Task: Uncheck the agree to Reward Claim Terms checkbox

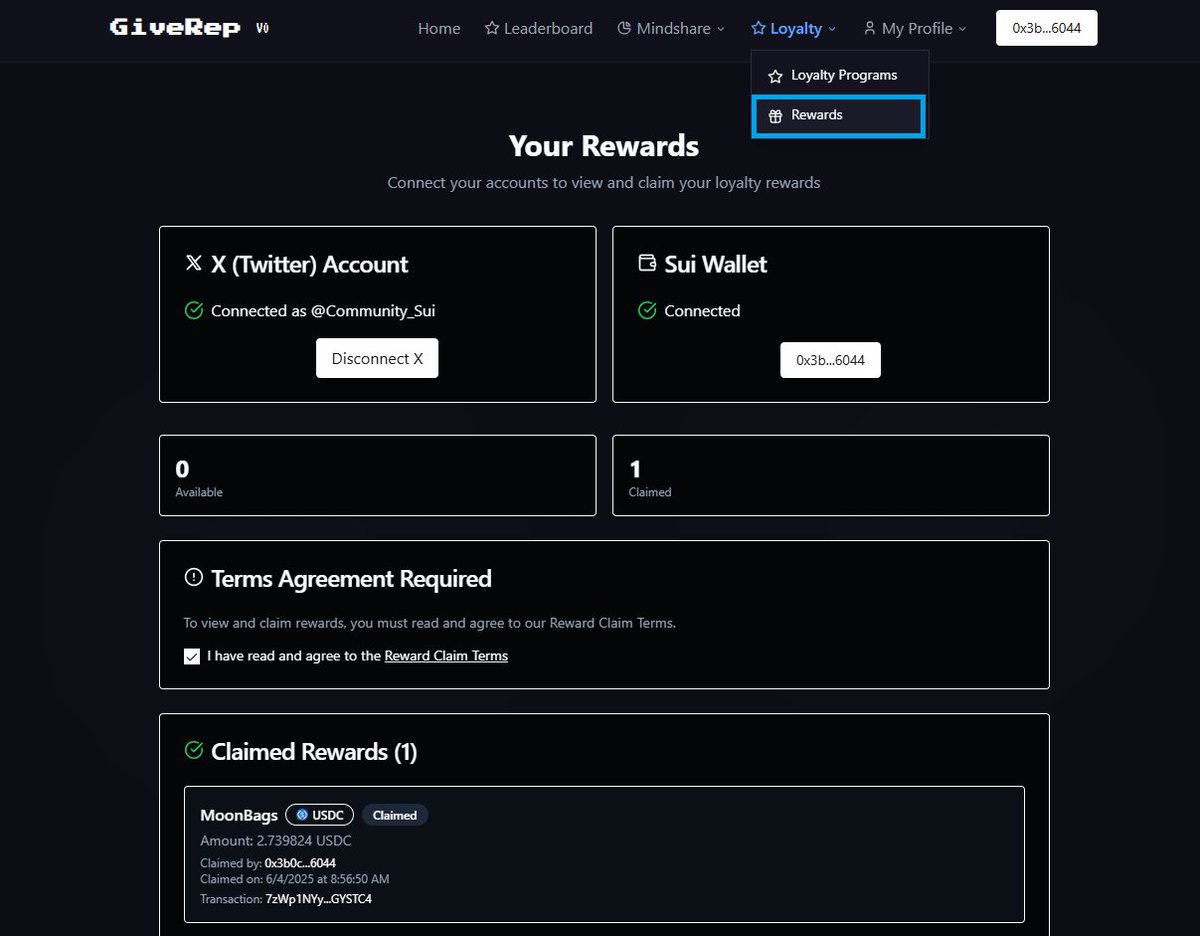Action: tap(192, 657)
